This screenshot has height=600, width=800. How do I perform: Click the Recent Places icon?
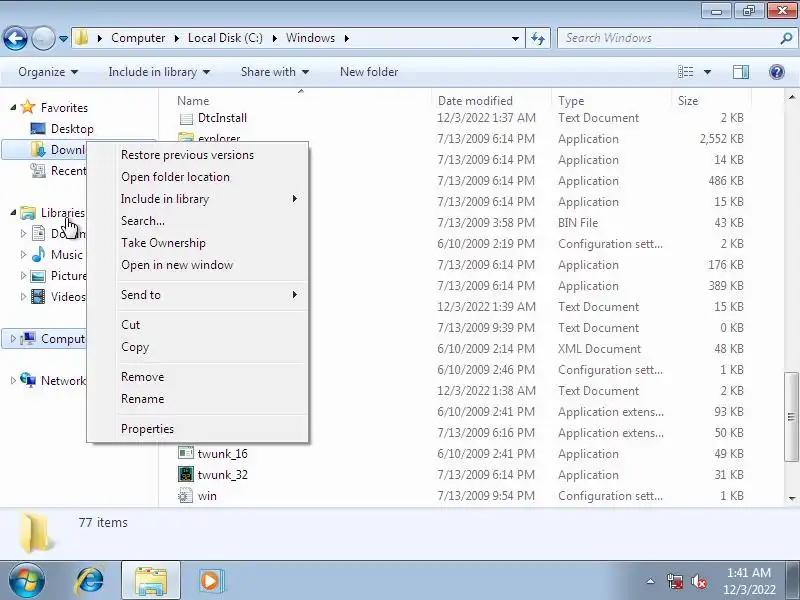click(38, 170)
